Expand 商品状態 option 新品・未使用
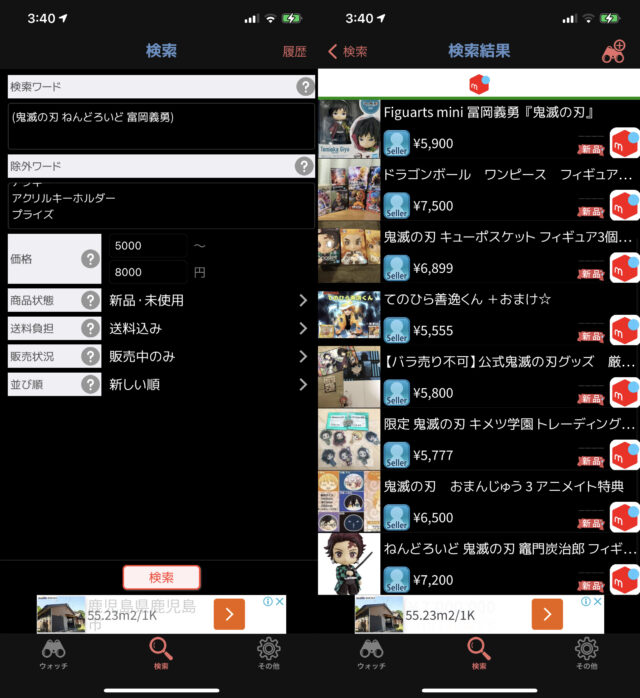This screenshot has height=698, width=640. click(208, 300)
